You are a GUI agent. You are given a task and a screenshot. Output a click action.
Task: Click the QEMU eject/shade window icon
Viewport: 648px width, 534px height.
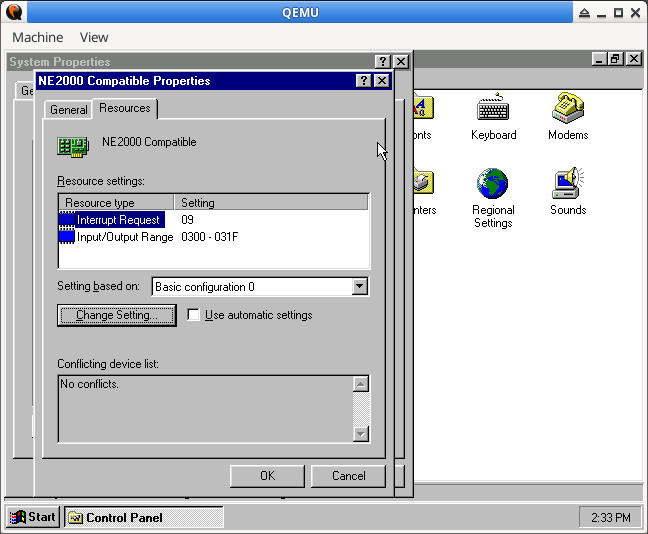[x=584, y=13]
